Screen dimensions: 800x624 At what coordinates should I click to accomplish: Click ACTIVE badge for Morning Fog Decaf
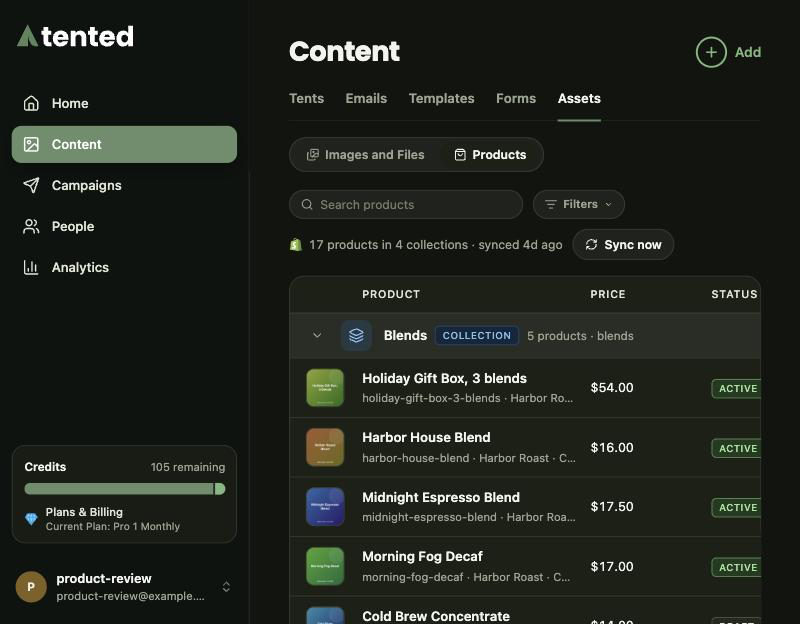coord(736,567)
